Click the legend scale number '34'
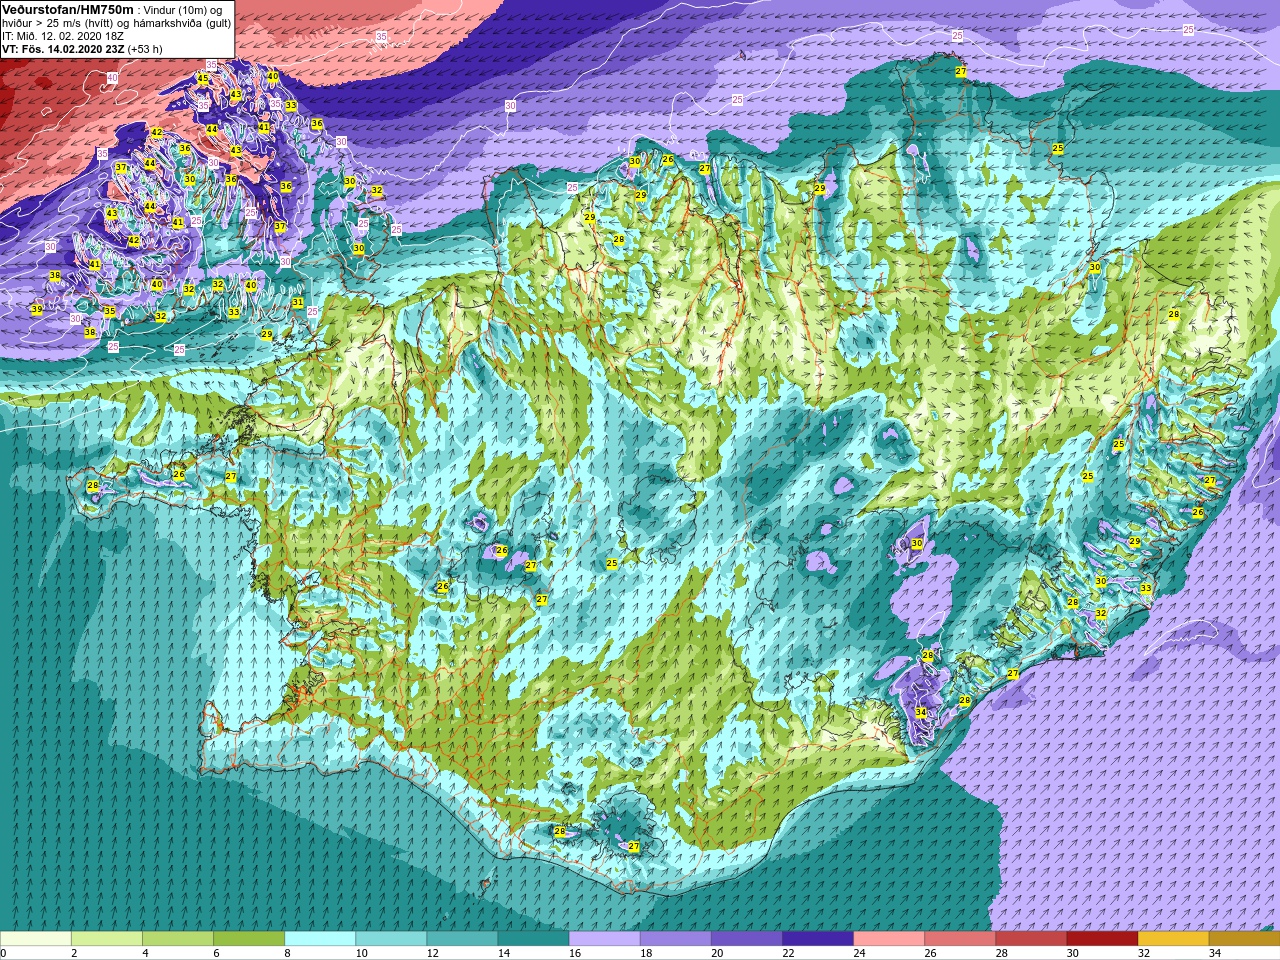This screenshot has height=960, width=1280. (x=1214, y=953)
